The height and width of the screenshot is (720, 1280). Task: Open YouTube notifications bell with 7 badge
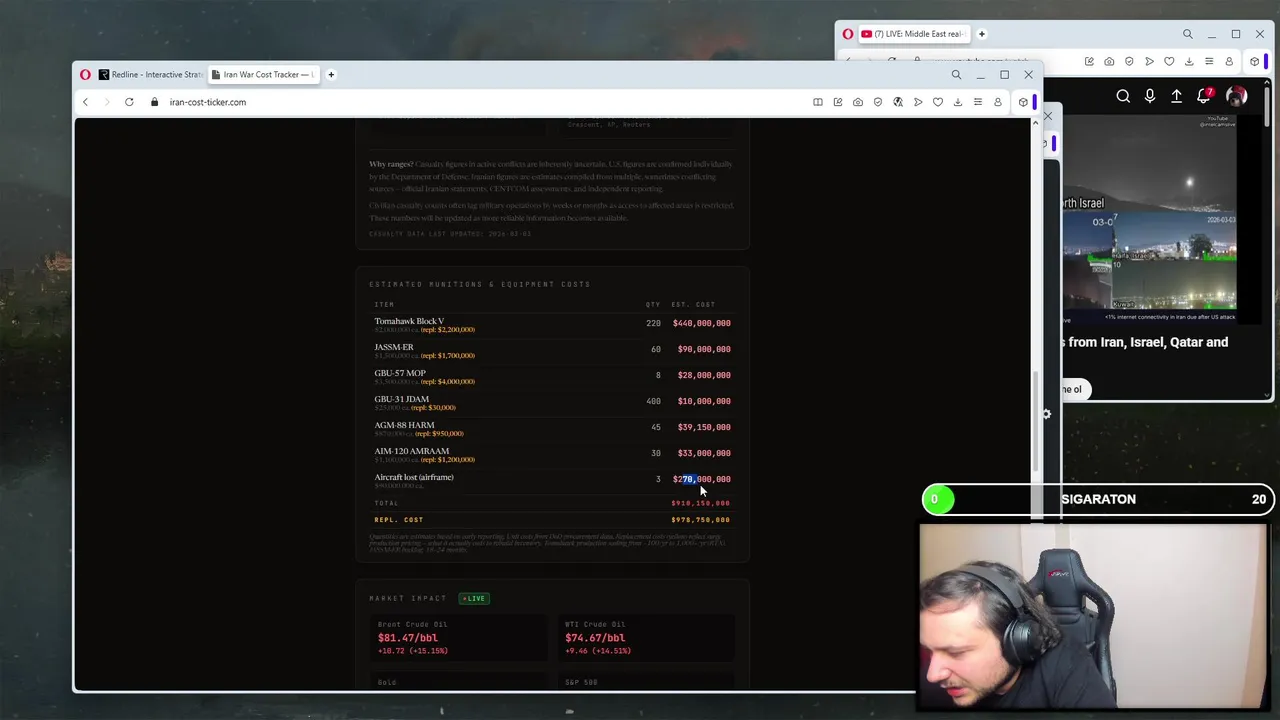pos(1204,96)
